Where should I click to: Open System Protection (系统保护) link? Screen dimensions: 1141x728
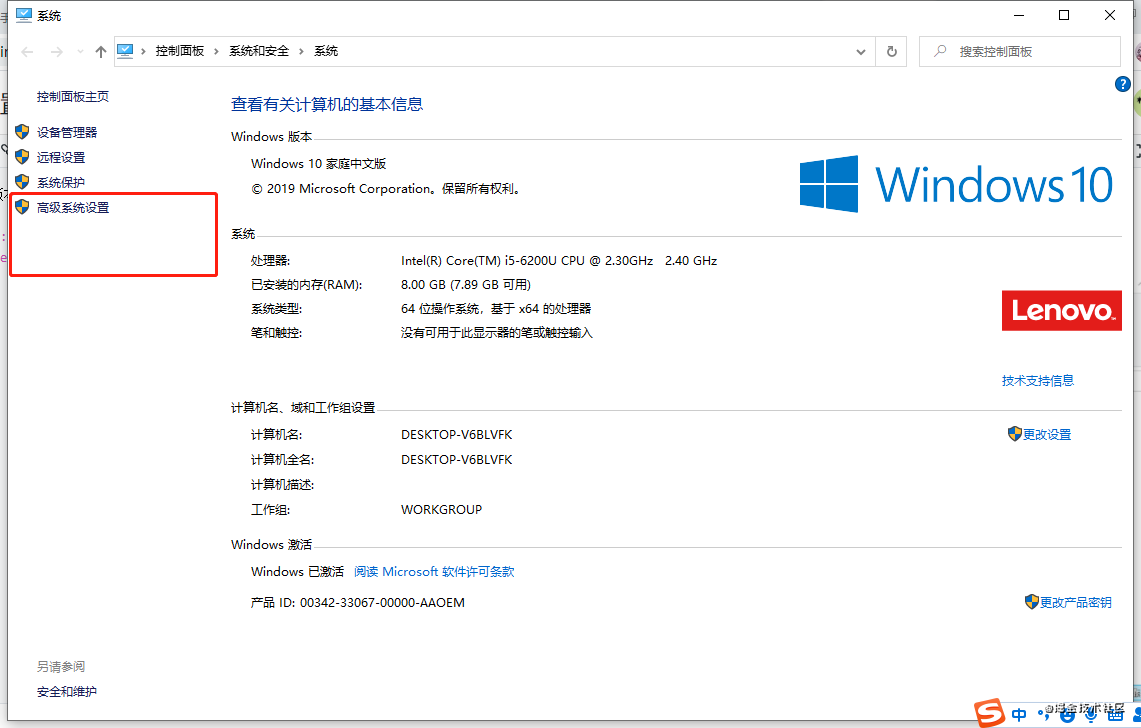coord(61,183)
